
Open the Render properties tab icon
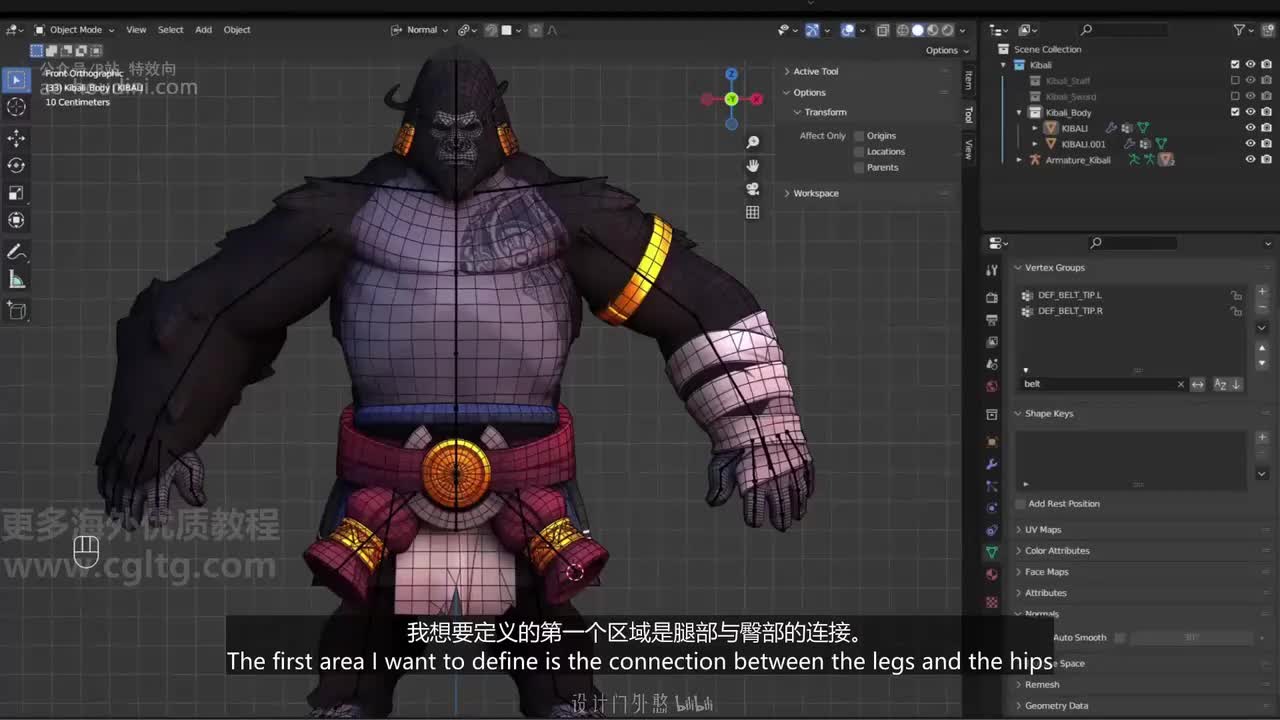pos(992,298)
